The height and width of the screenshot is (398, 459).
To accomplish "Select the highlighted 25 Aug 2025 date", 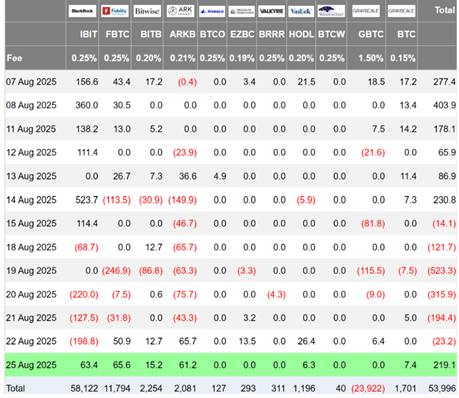I will (31, 365).
